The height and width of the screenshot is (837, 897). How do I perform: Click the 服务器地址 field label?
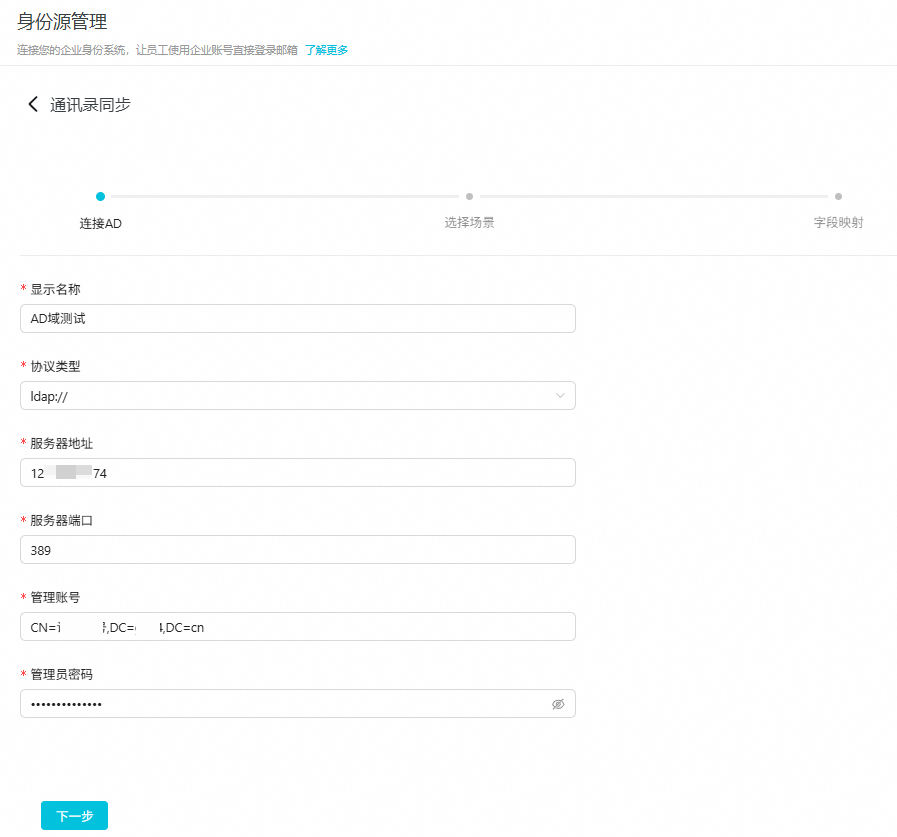[61, 443]
